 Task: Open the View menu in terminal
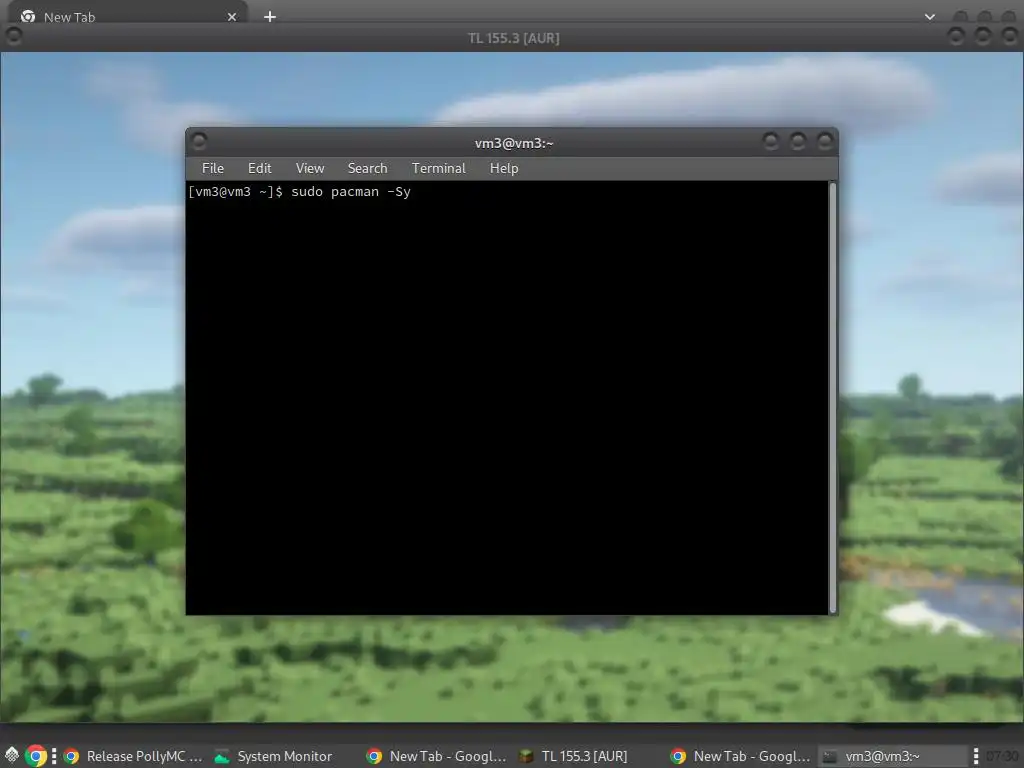[310, 168]
